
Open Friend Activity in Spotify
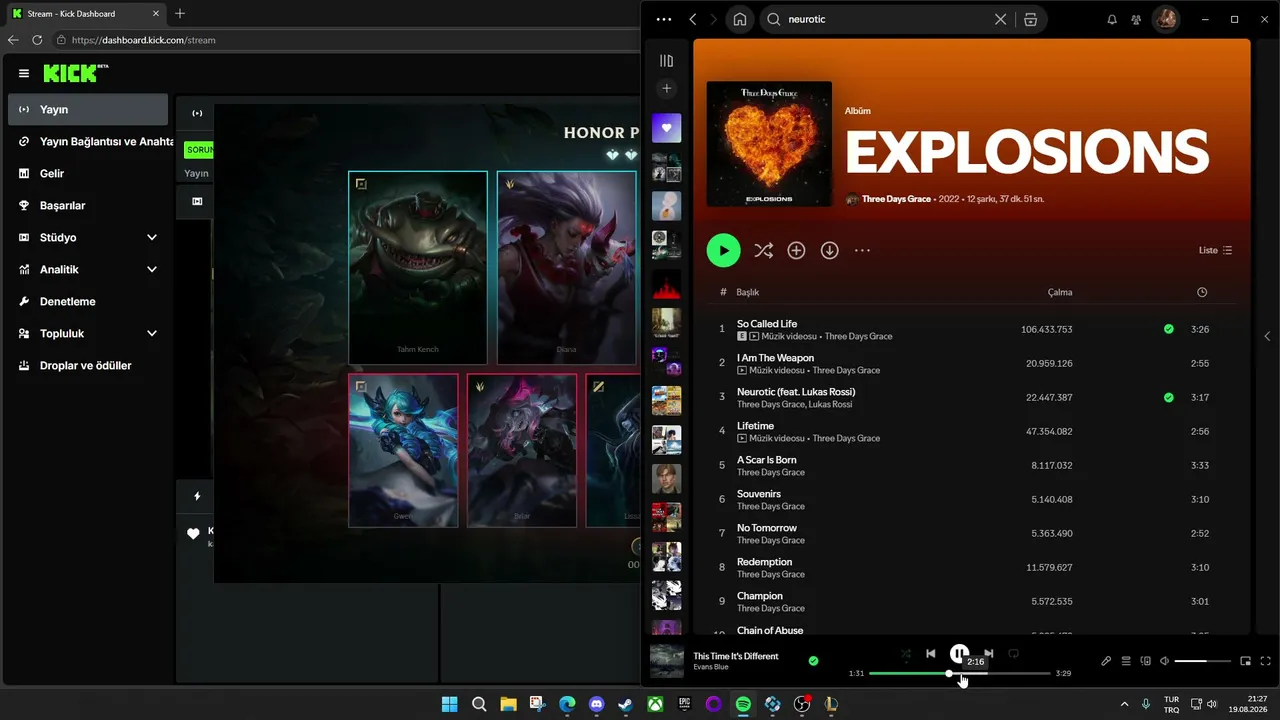tap(1136, 19)
